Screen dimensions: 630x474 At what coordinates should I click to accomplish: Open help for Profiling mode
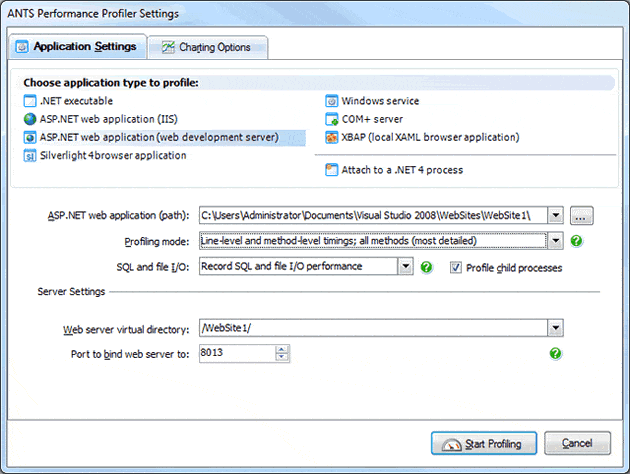pos(576,241)
